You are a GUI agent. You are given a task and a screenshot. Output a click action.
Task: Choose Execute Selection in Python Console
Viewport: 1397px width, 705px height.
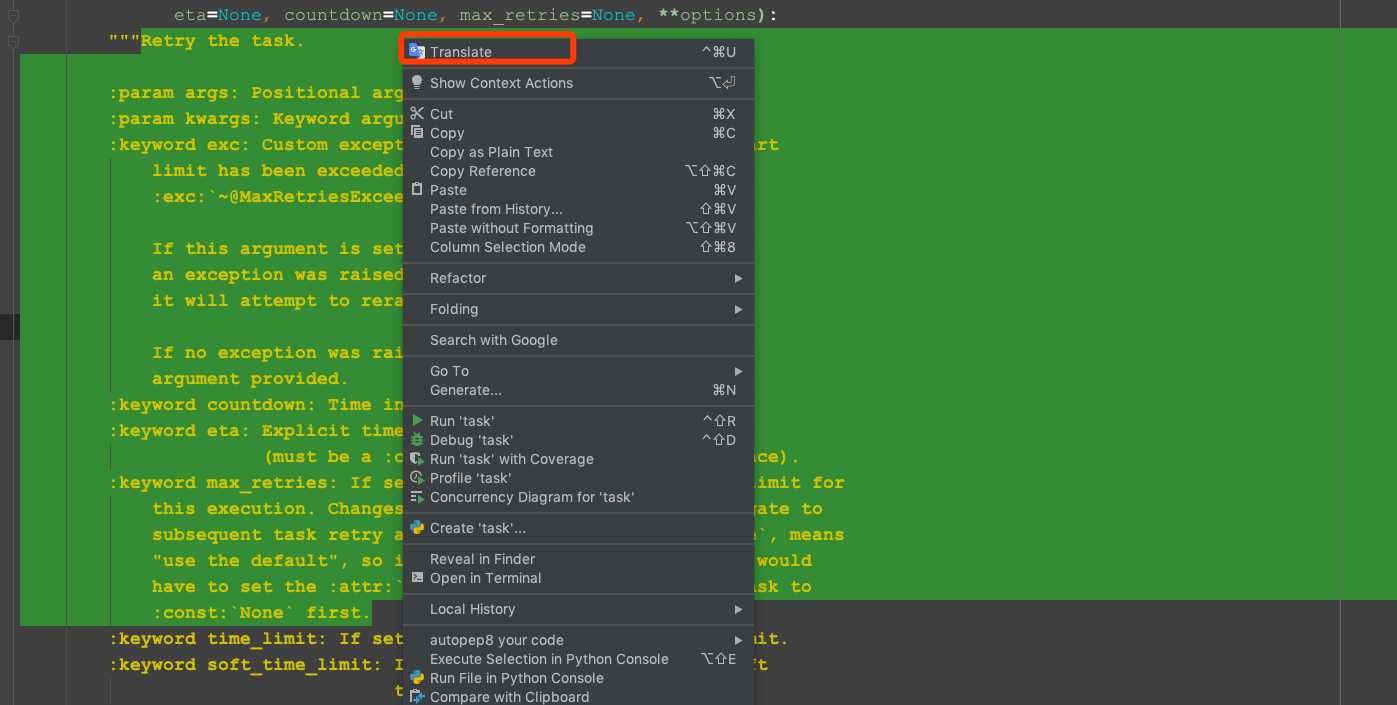[x=578, y=659]
